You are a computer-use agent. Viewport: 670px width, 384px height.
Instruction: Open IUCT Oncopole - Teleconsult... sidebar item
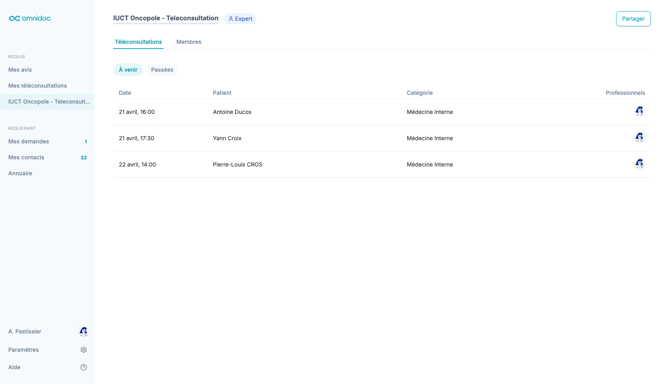[47, 102]
